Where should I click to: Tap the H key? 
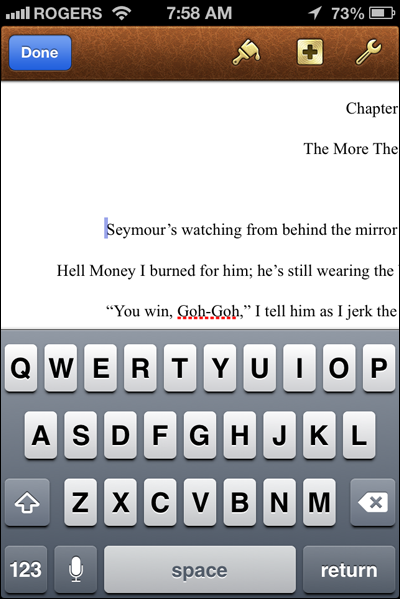240,435
